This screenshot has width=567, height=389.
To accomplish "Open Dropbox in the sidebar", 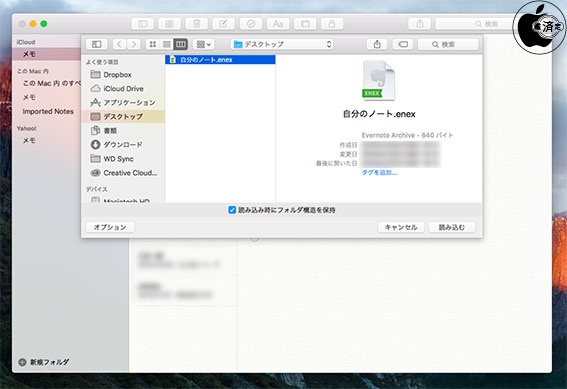I will tap(123, 74).
